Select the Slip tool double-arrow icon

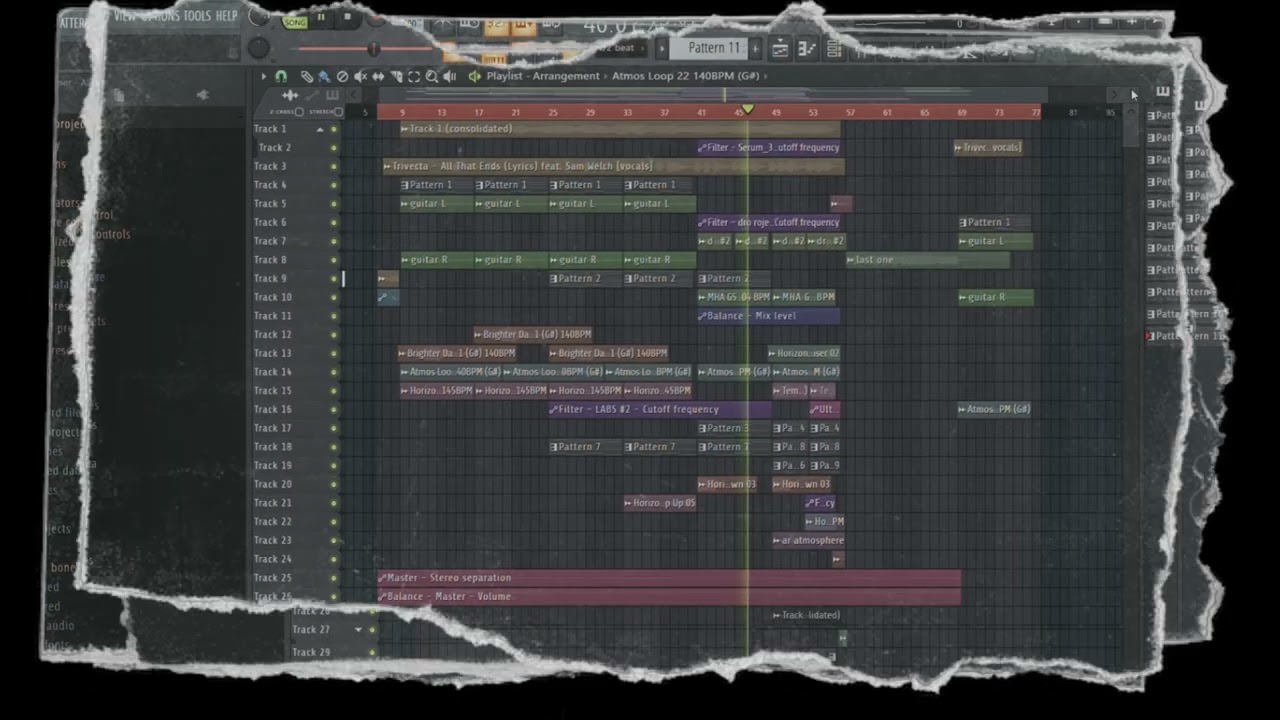pyautogui.click(x=378, y=76)
